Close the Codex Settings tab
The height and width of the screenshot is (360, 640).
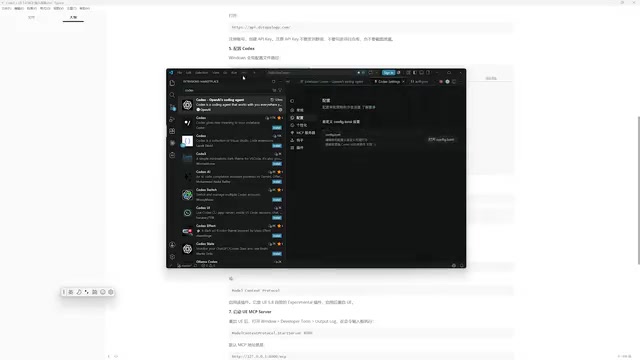tap(403, 82)
